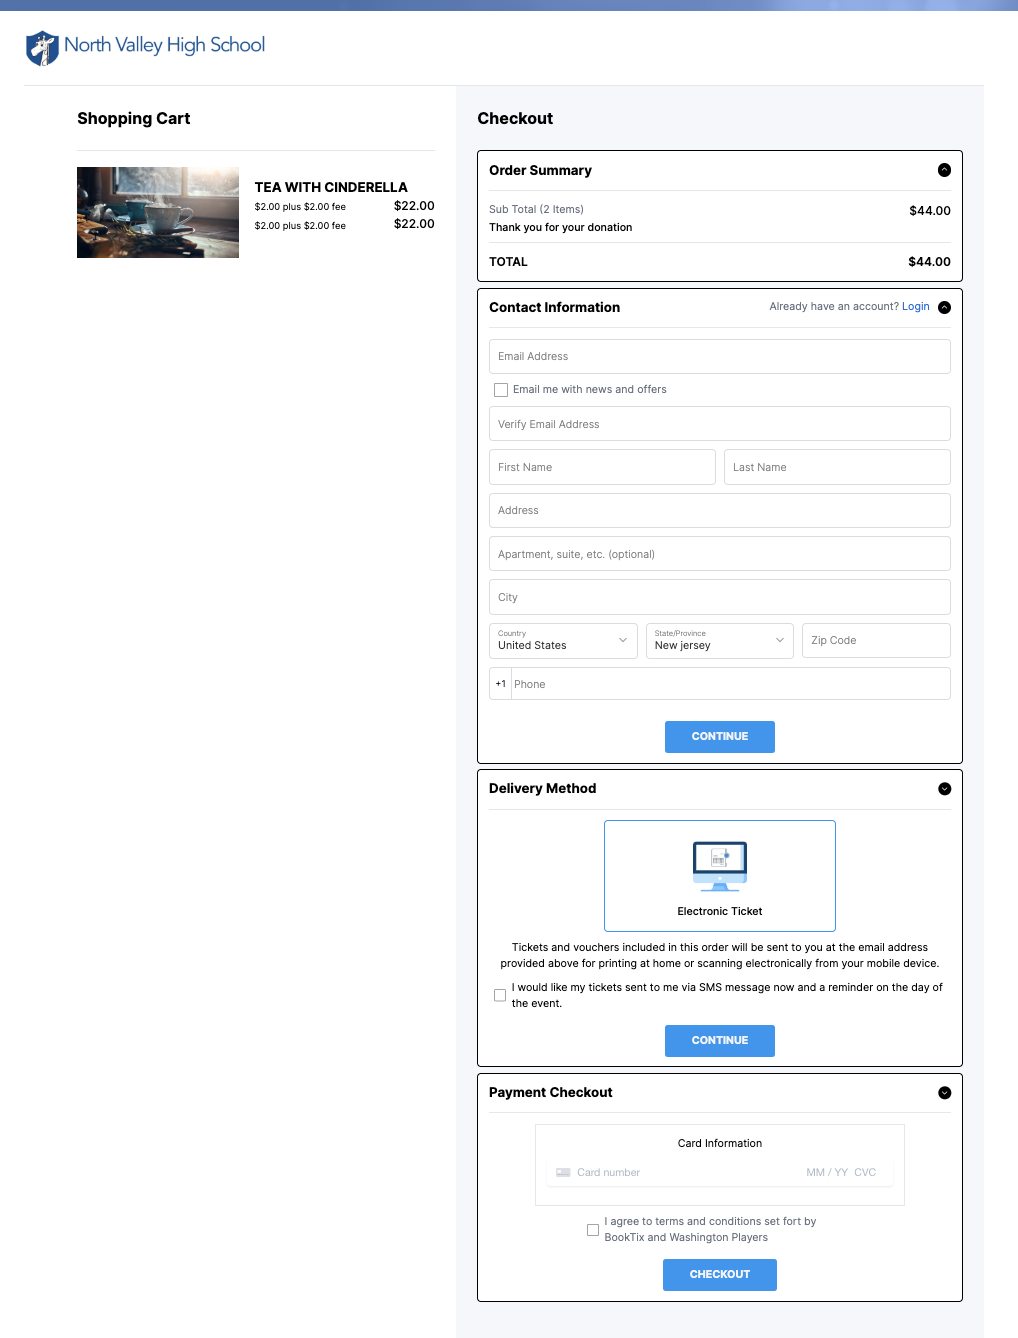Click the North Valley High School shield logo
Image resolution: width=1018 pixels, height=1338 pixels.
42,47
